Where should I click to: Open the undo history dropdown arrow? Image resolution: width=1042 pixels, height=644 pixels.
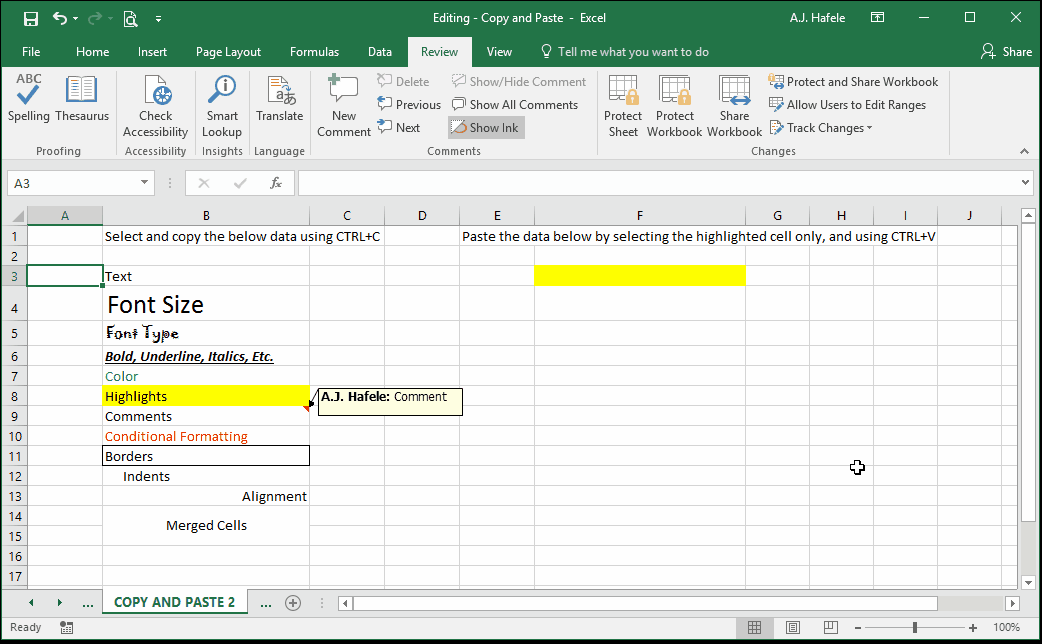[75, 19]
